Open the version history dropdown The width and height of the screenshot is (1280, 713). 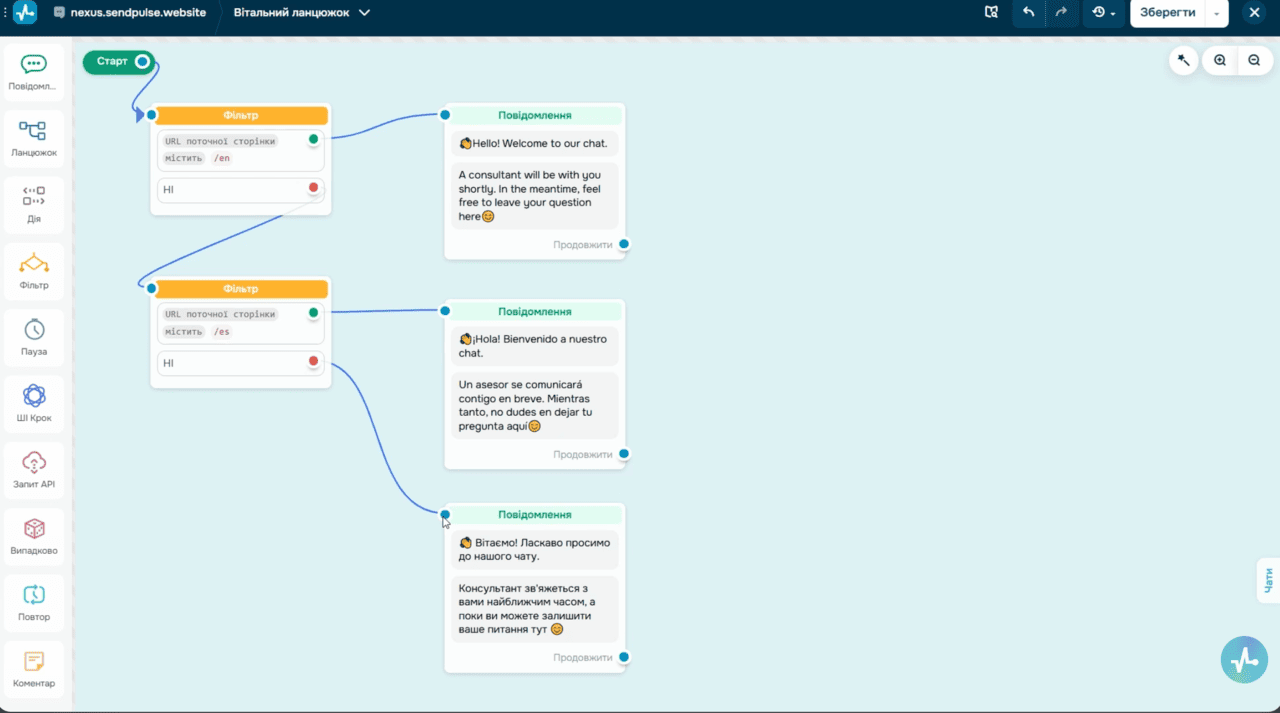tap(1103, 13)
